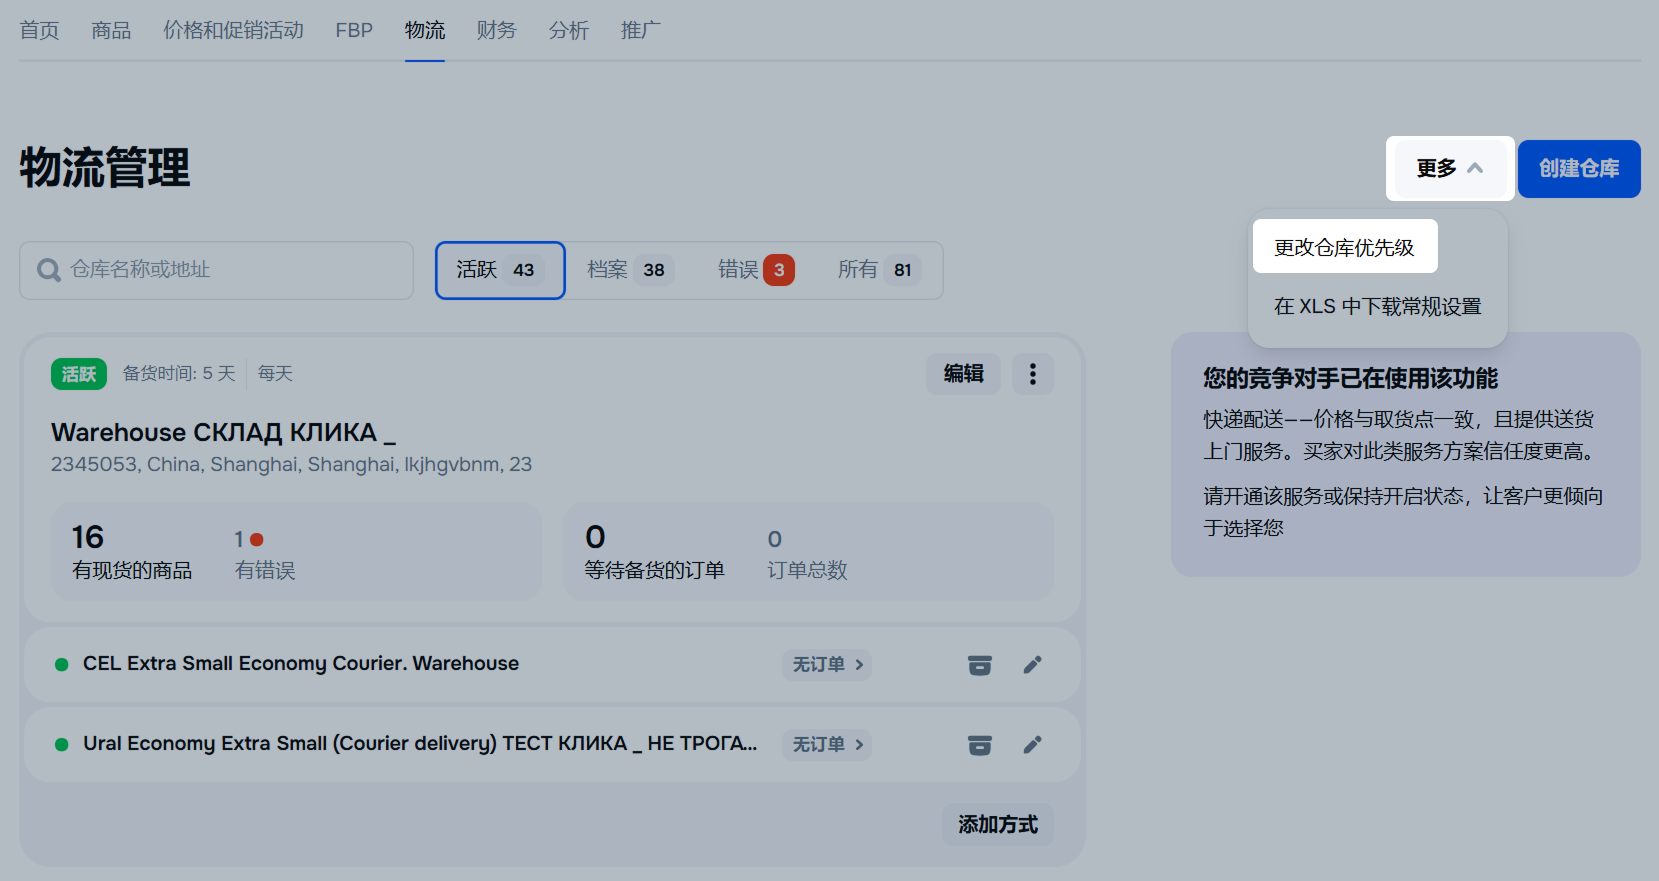Switch to the 档案 filter tab
This screenshot has width=1659, height=881.
pyautogui.click(x=626, y=270)
